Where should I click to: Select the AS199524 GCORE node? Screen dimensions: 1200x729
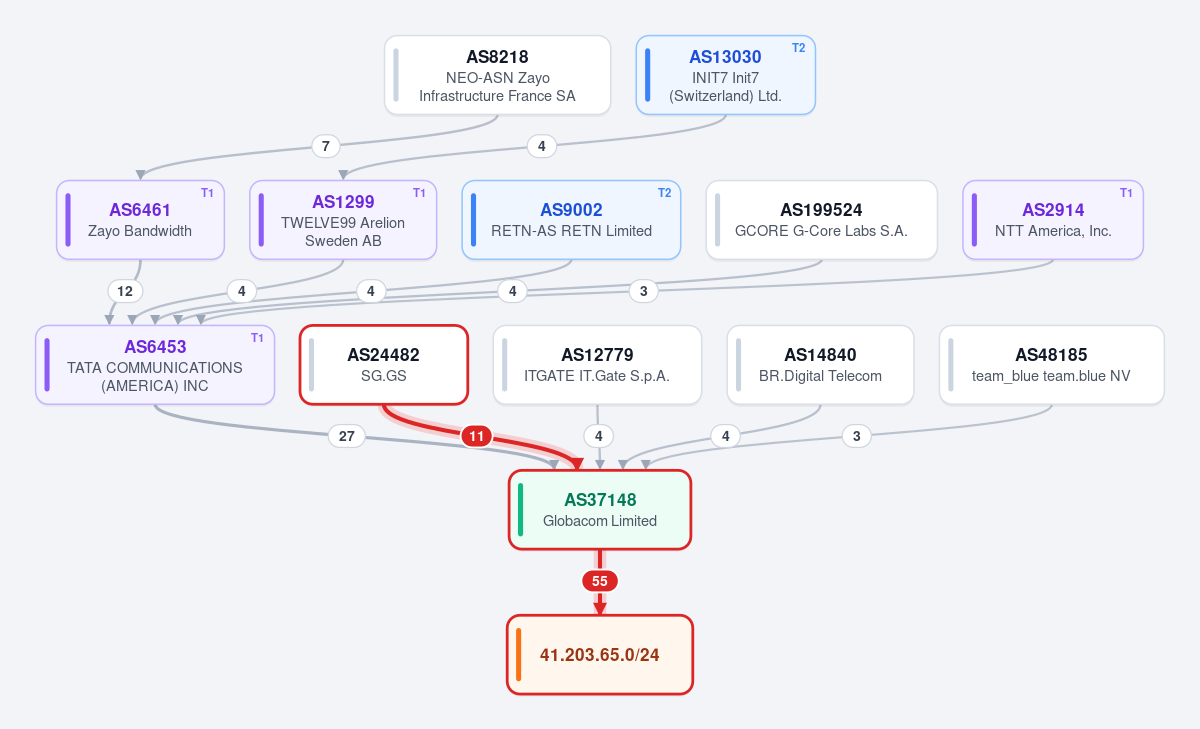coord(821,220)
